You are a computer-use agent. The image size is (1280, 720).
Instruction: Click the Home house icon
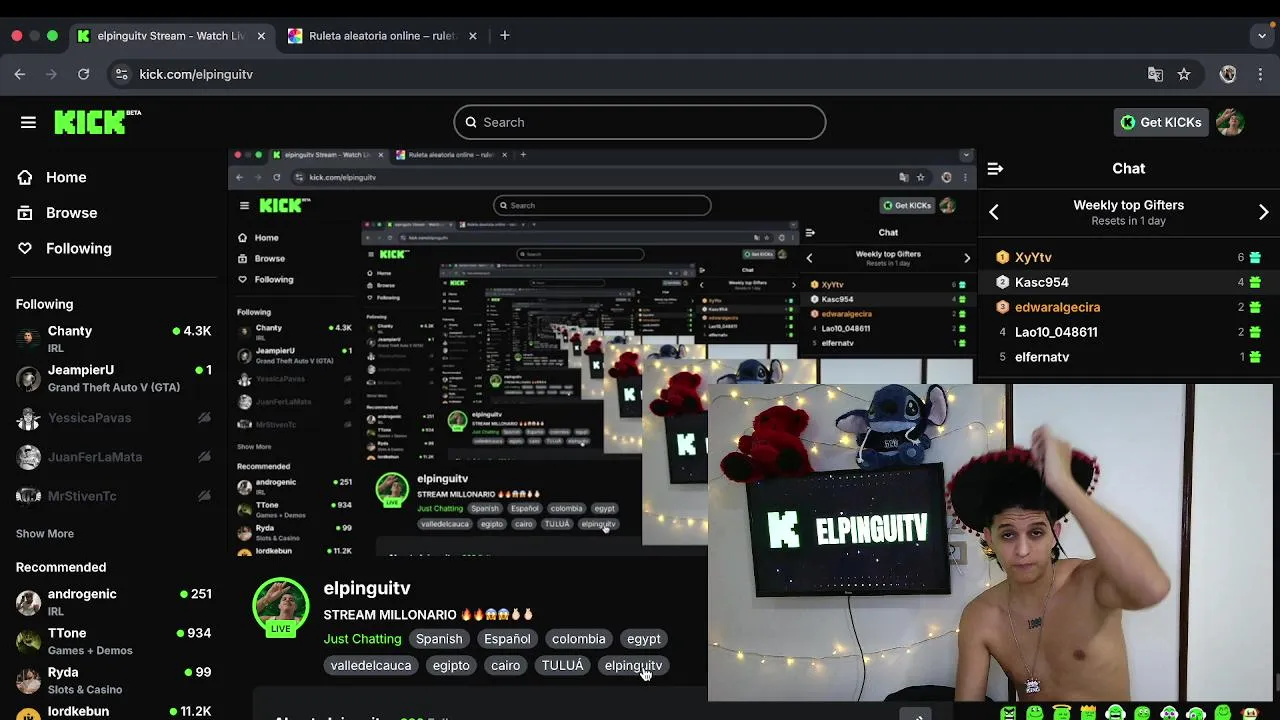(x=25, y=177)
